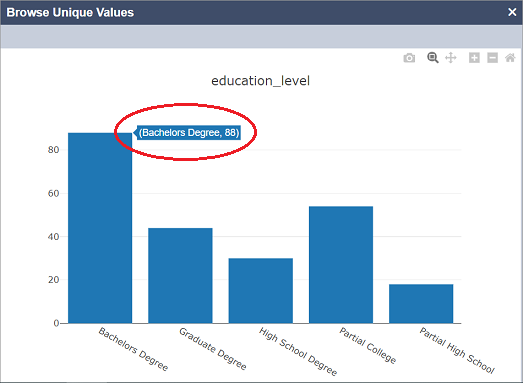Viewport: 523px width, 383px height.
Task: Click the 60 y-axis tick label
Action: pos(53,193)
